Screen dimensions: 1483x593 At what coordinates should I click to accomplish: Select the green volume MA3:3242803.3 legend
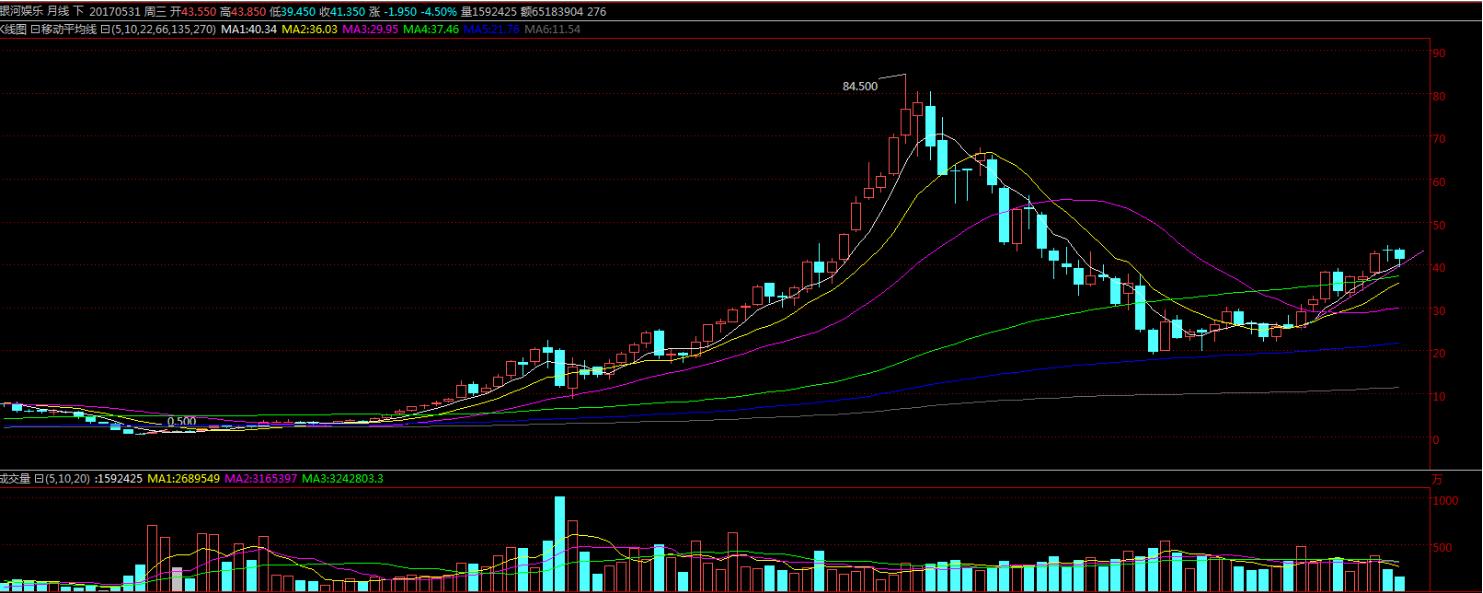coord(342,479)
